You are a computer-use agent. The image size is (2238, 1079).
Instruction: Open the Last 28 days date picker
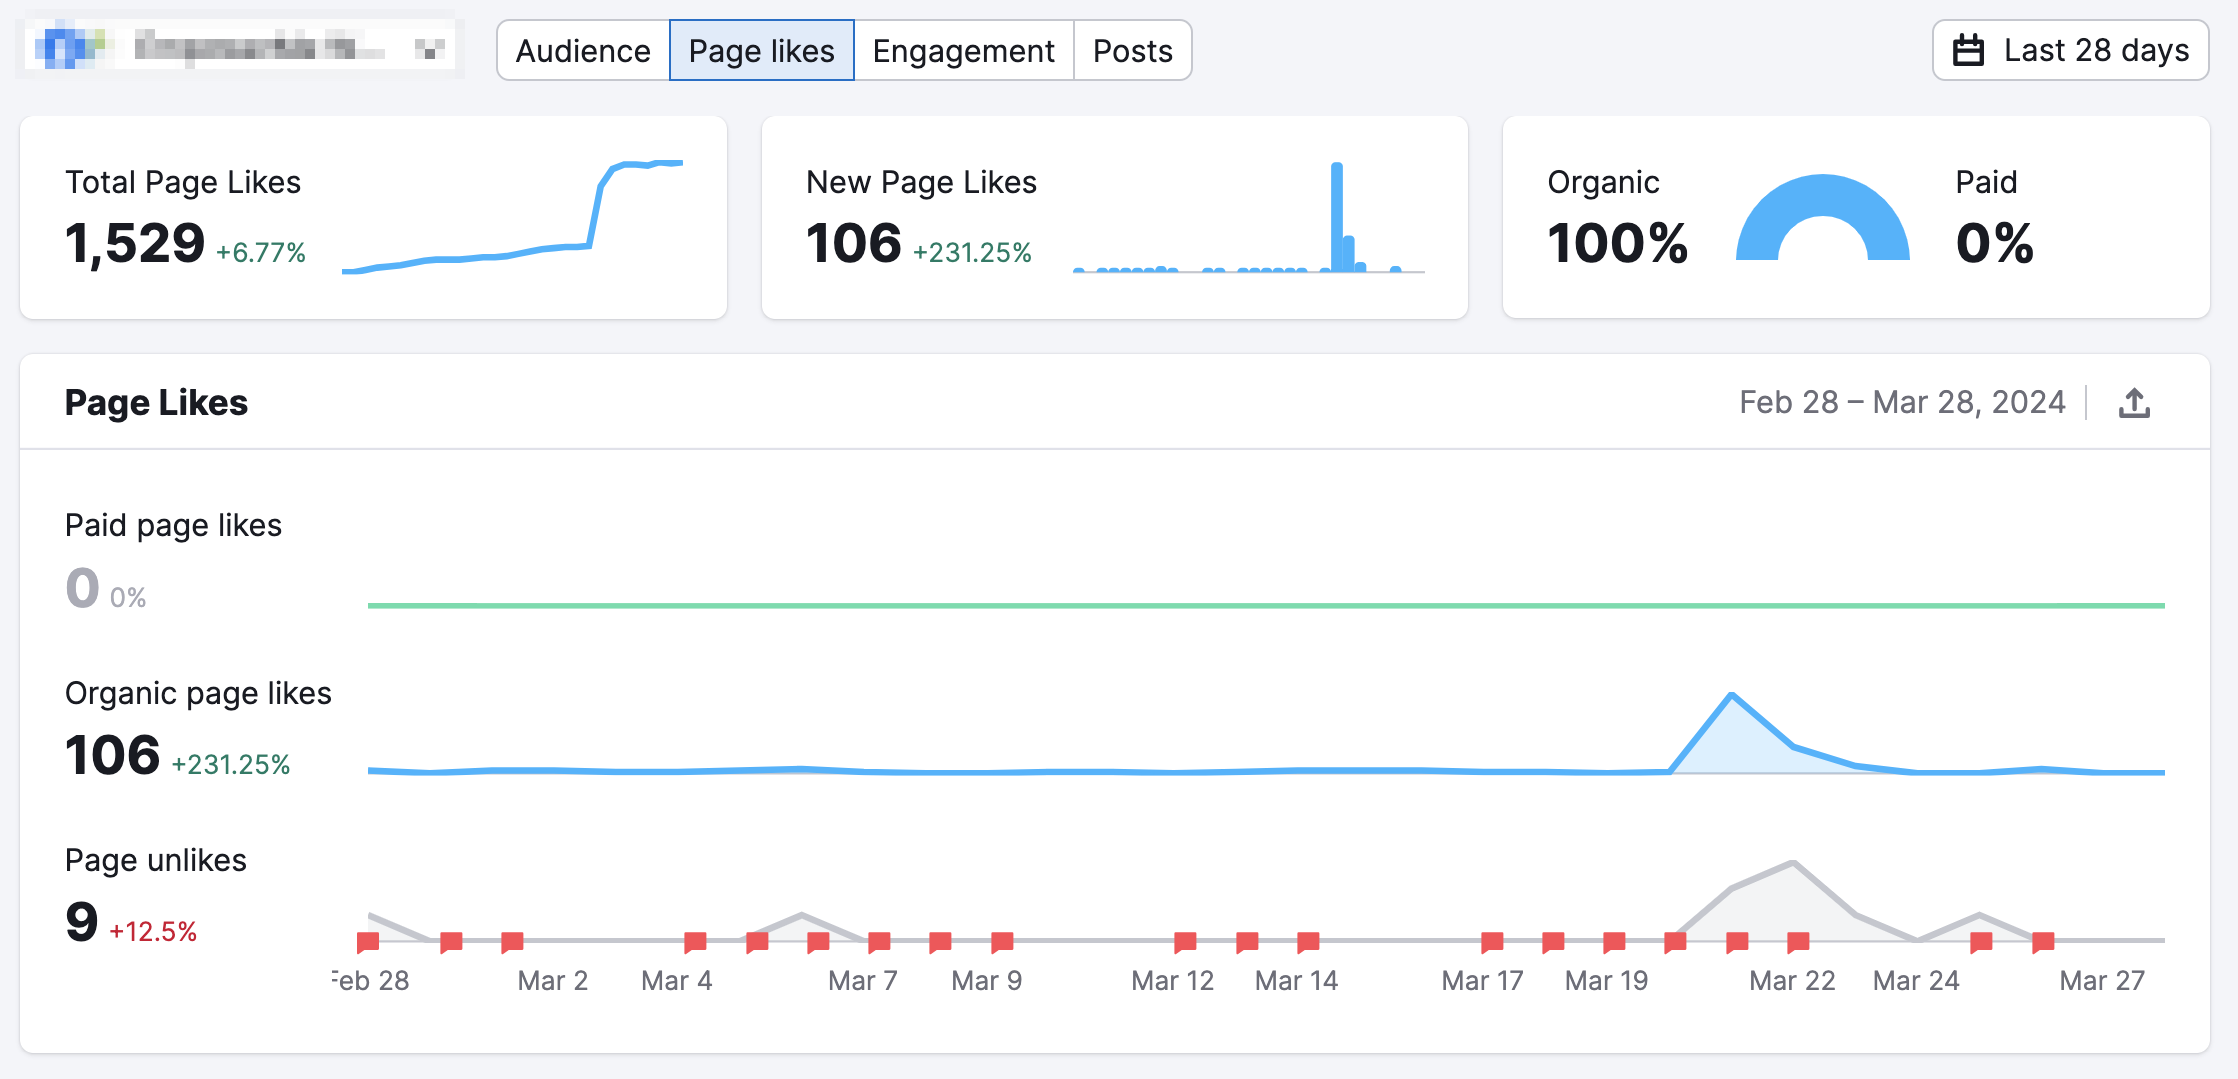pyautogui.click(x=2070, y=50)
